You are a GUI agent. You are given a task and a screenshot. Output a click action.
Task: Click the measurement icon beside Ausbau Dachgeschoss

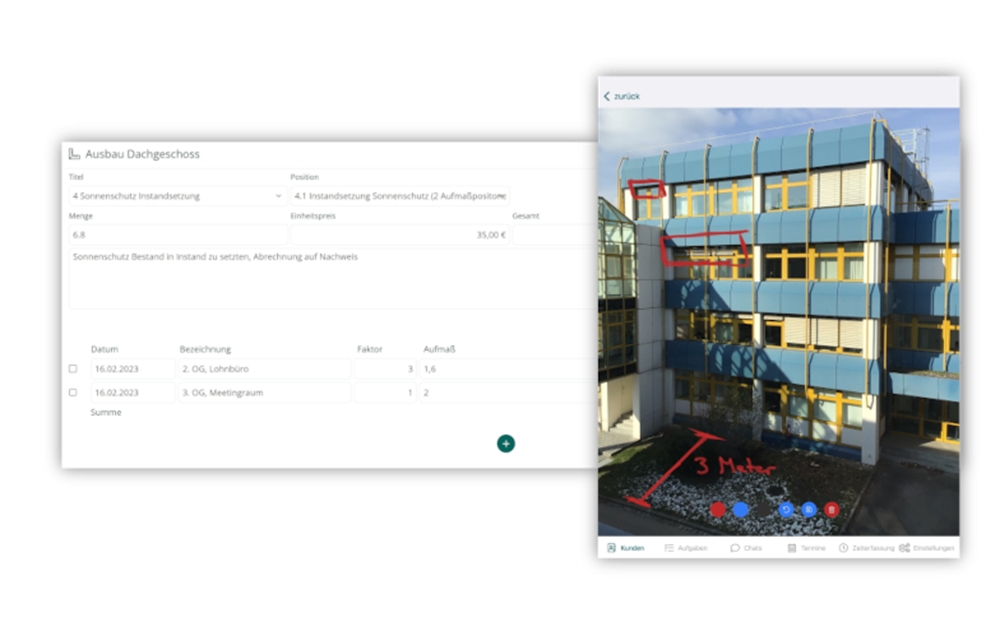click(74, 154)
